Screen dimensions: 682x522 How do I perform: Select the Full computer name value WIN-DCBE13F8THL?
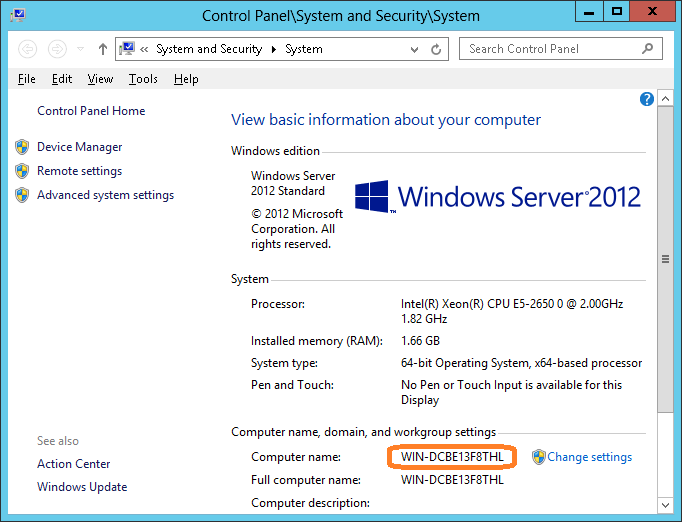(x=452, y=480)
